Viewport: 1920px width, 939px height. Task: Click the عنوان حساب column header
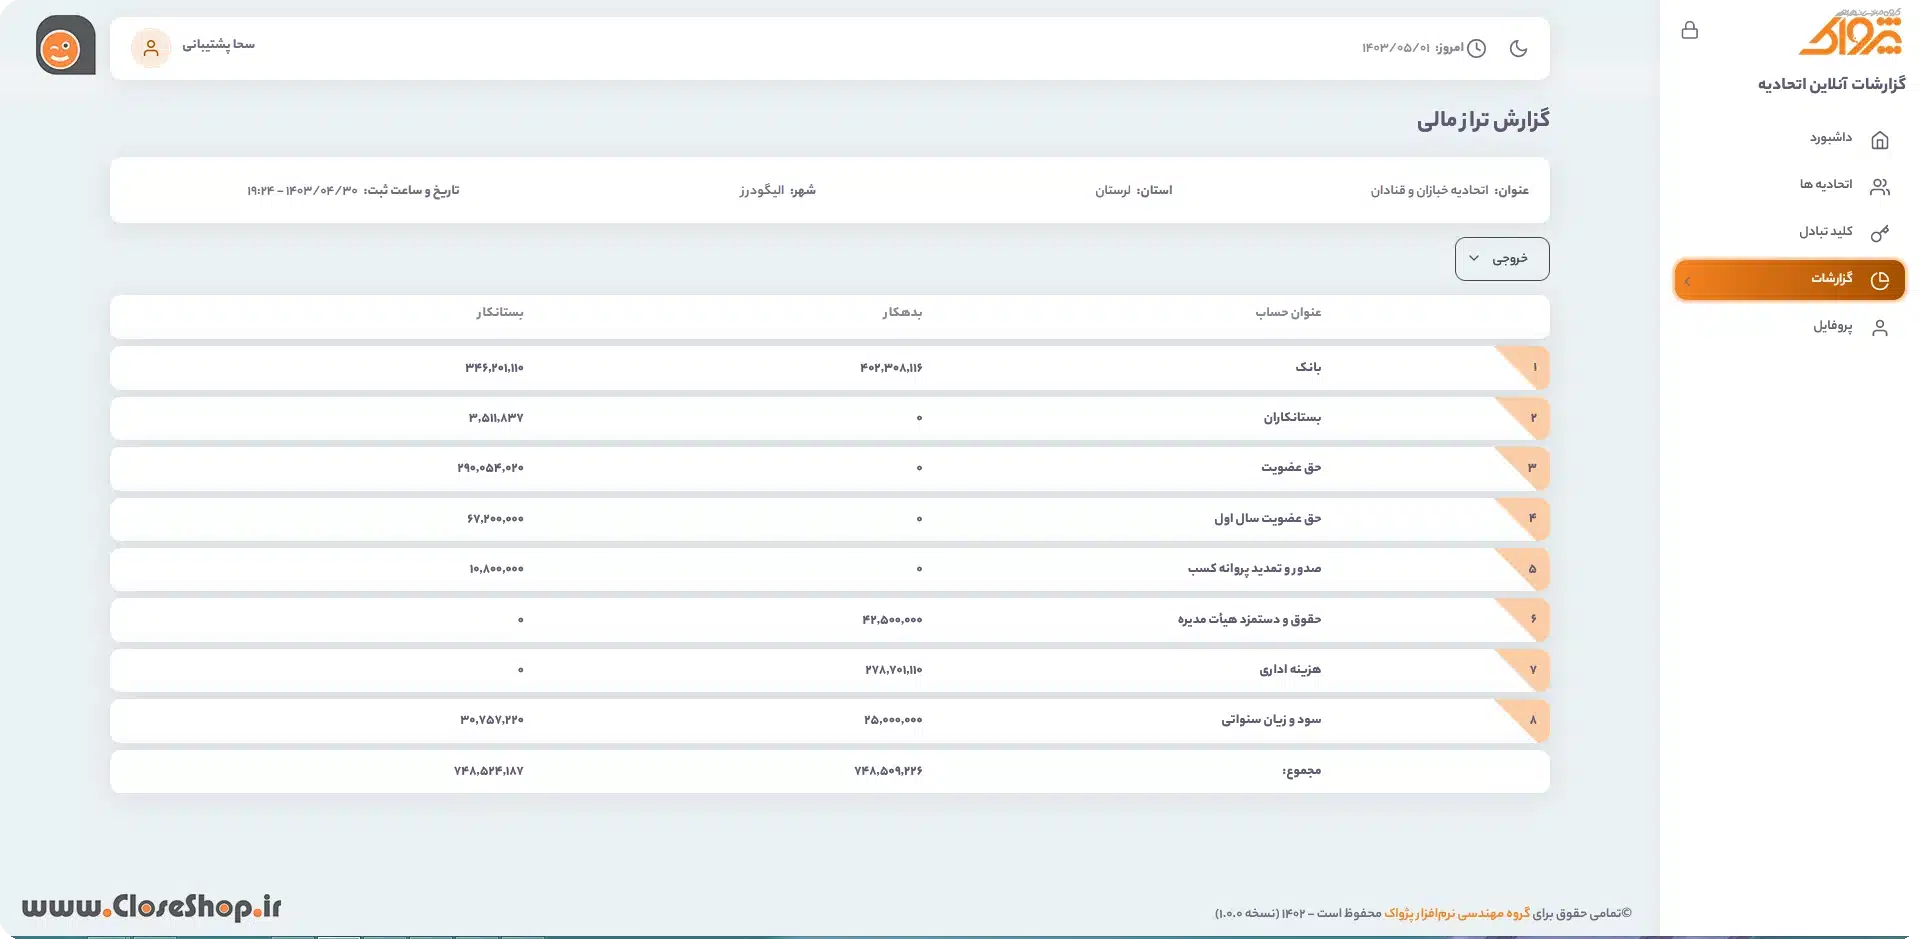(1289, 312)
